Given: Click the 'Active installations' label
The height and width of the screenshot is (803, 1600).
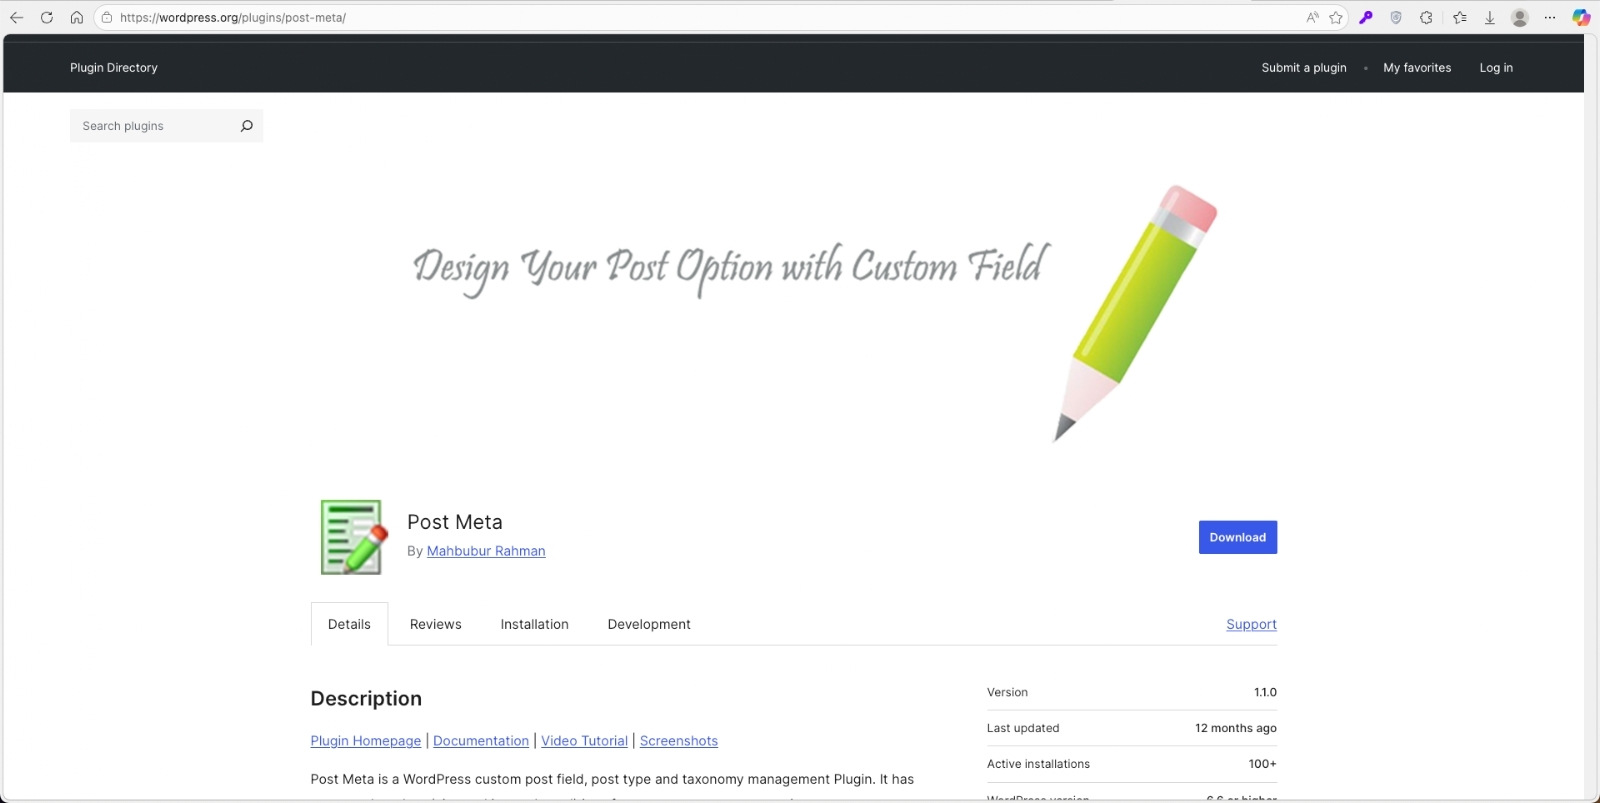Looking at the screenshot, I should [1038, 764].
